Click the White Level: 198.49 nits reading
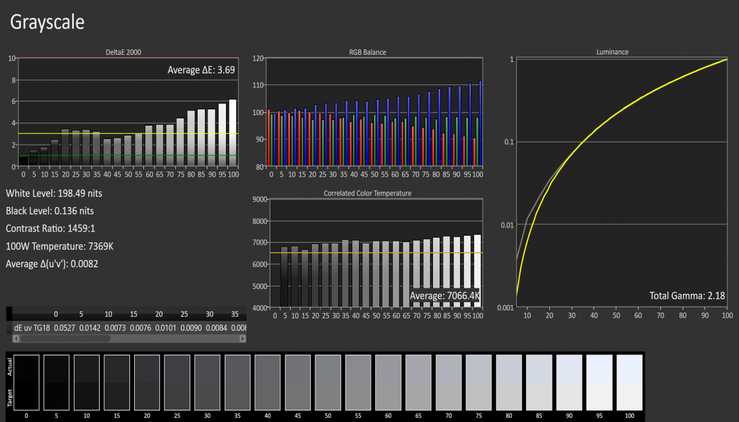The width and height of the screenshot is (739, 422). (x=54, y=193)
